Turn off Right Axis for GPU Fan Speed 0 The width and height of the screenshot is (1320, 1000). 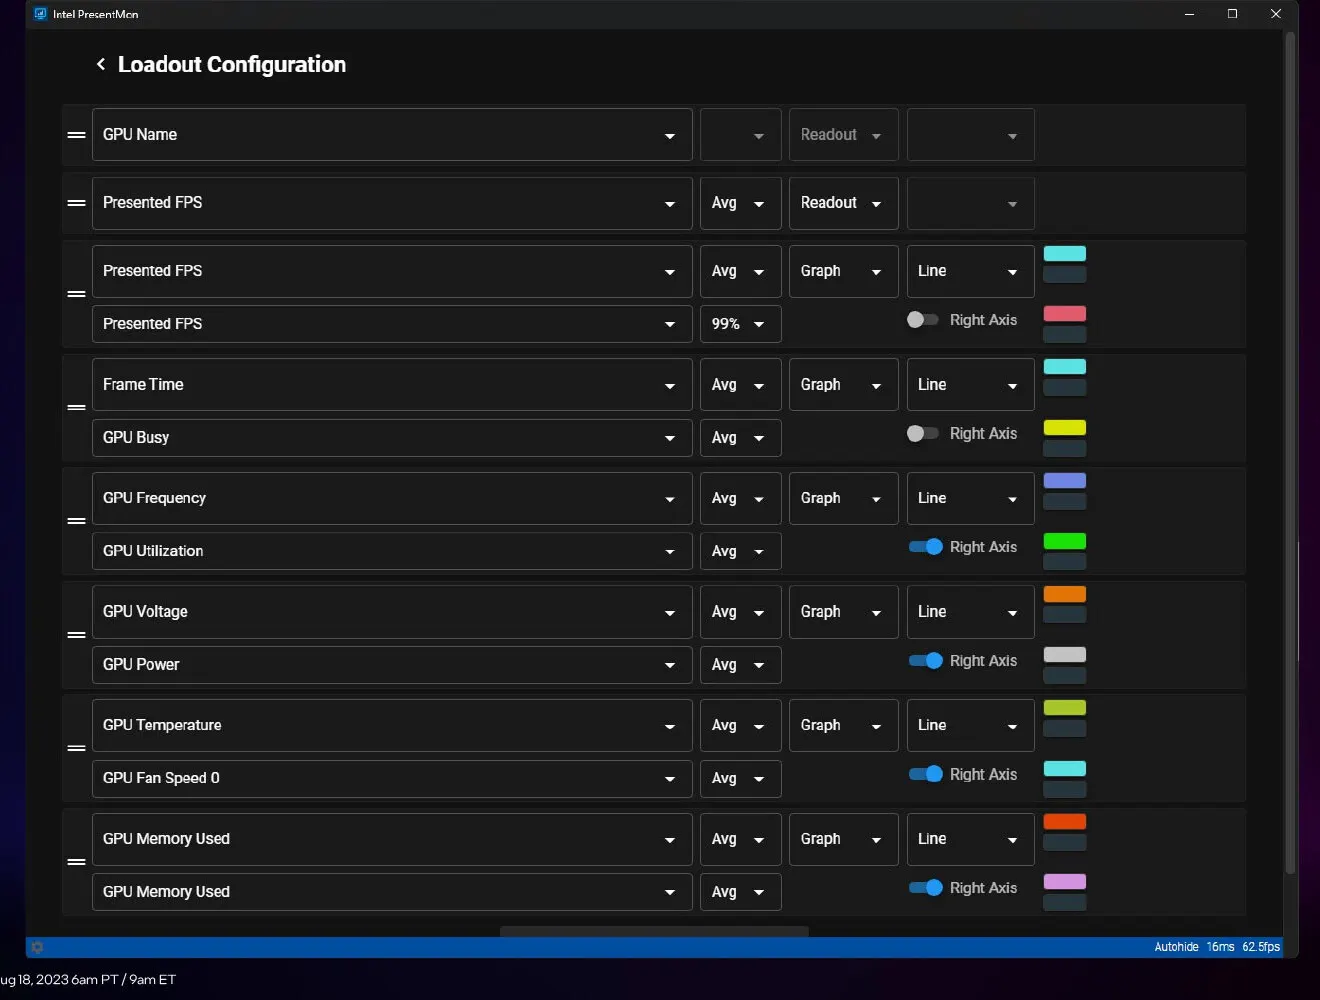pyautogui.click(x=925, y=774)
